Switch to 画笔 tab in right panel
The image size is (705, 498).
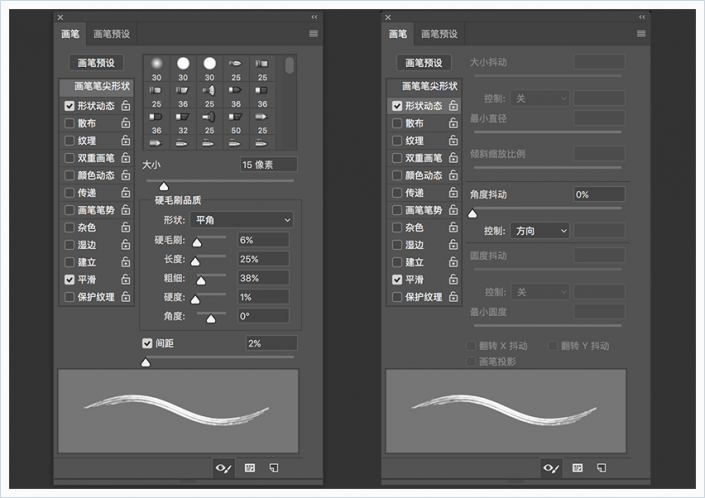(x=398, y=34)
